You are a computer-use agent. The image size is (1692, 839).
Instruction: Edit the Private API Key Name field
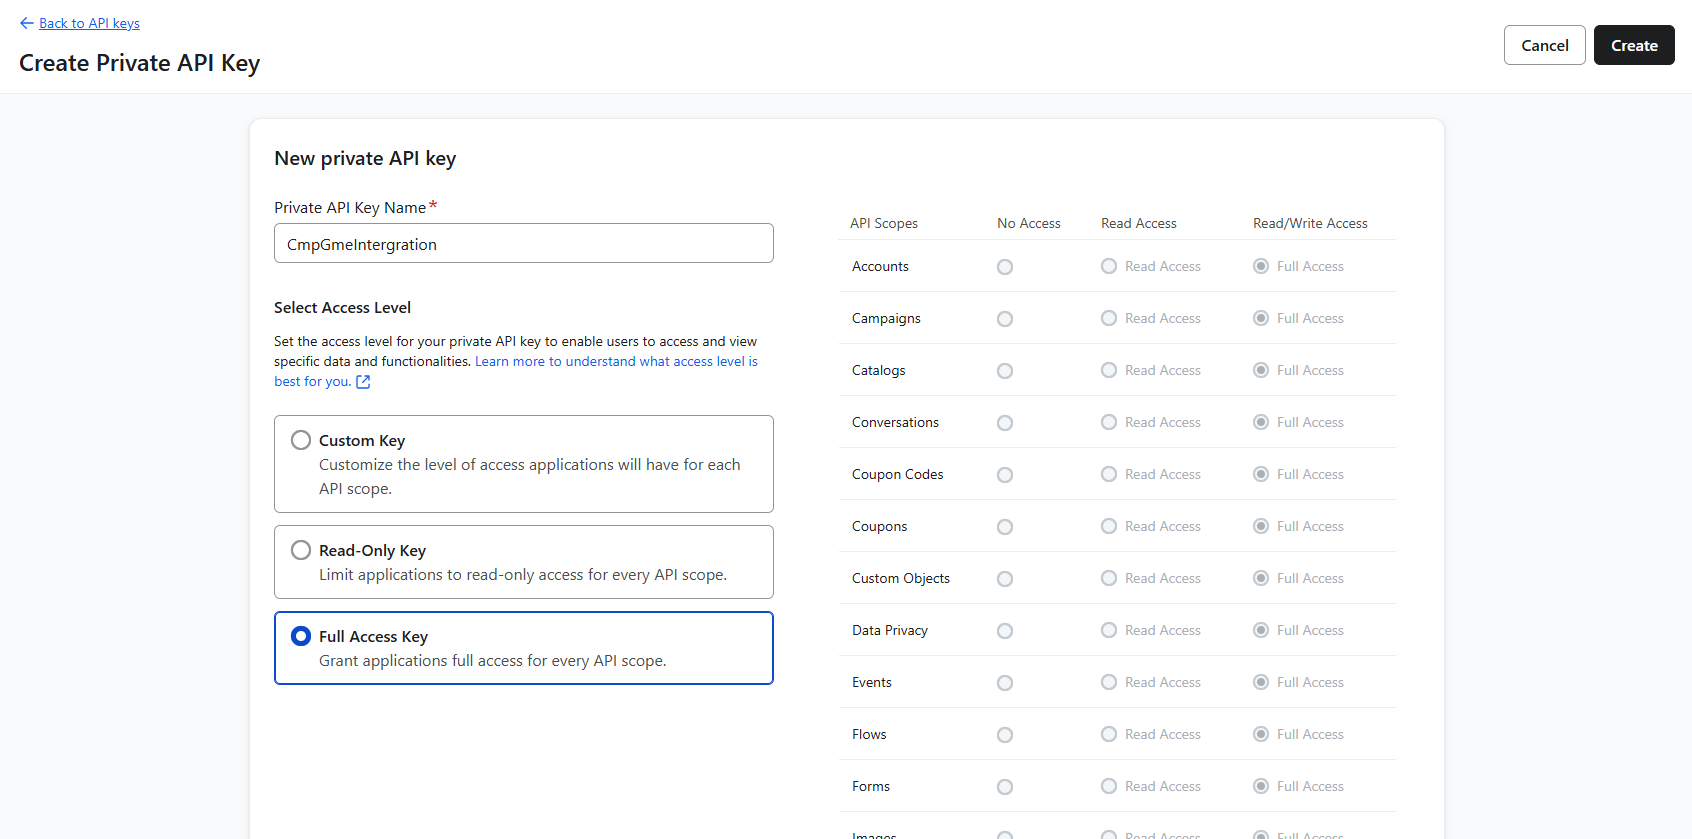(x=523, y=244)
